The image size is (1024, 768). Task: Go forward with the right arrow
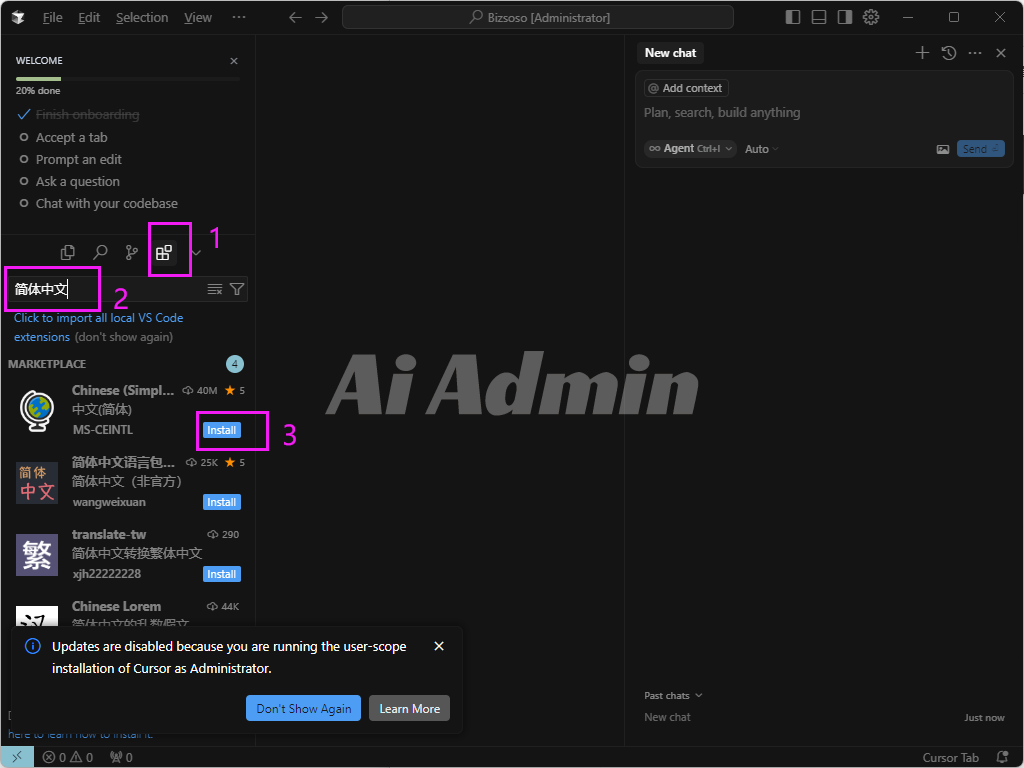coord(322,18)
